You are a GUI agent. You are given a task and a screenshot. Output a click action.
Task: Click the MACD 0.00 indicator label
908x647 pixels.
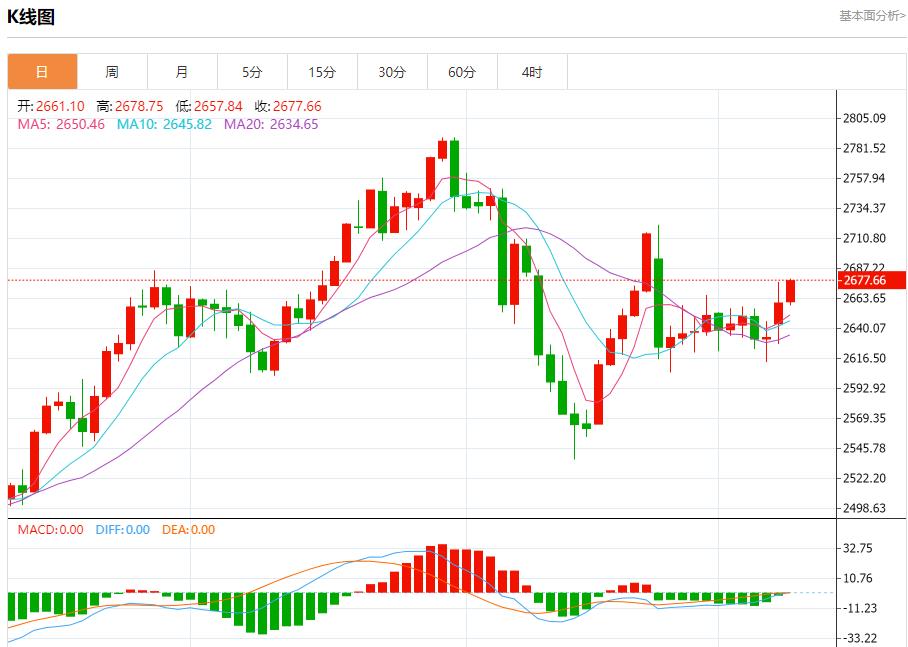(51, 530)
